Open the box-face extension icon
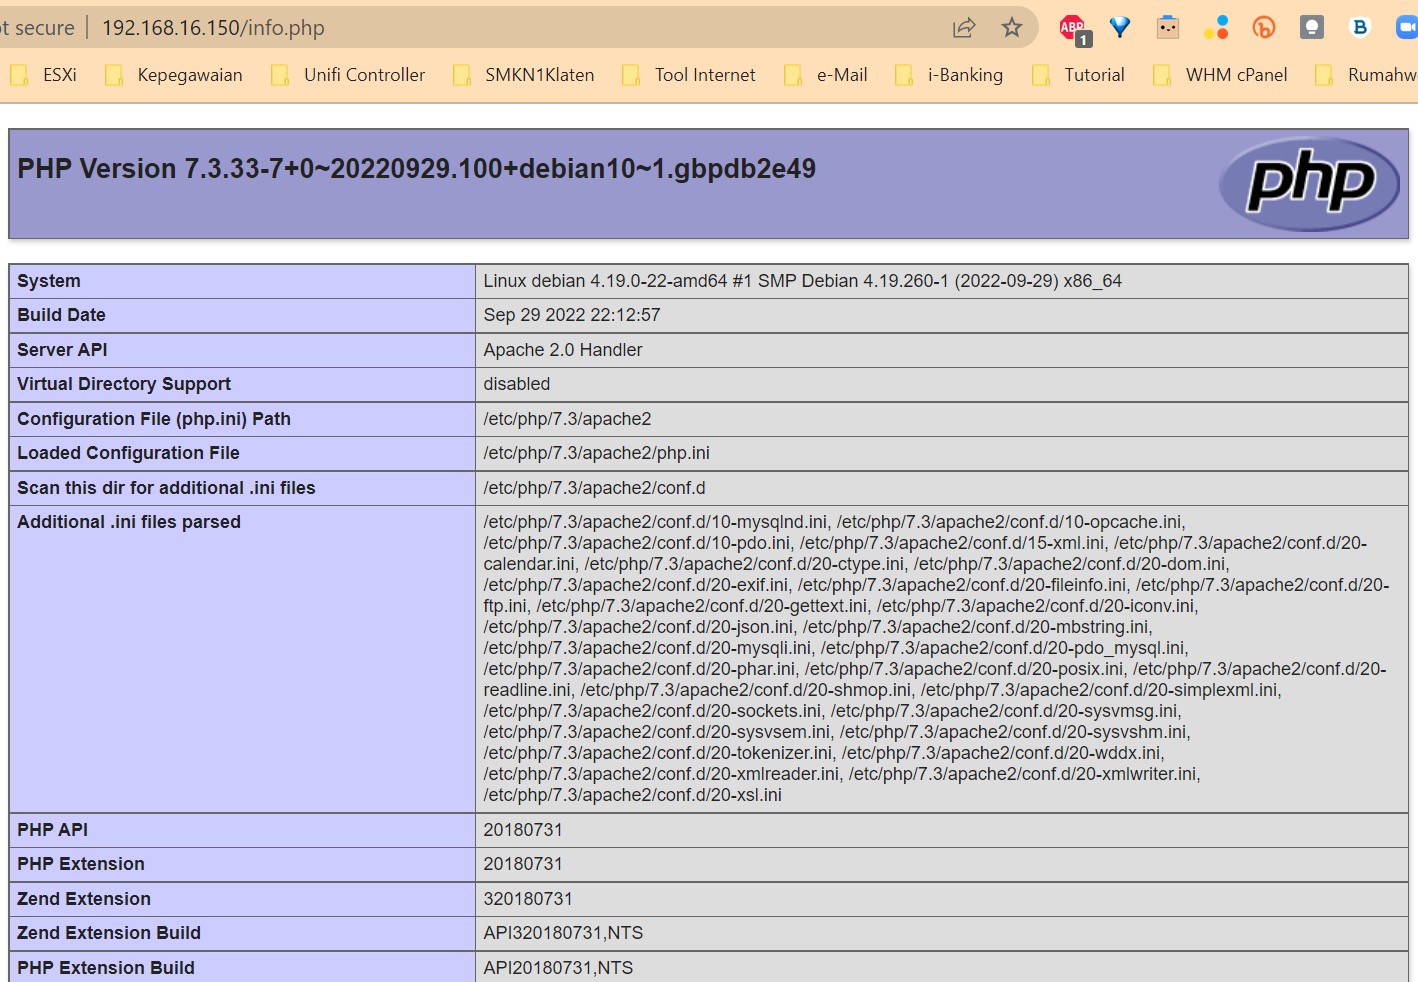Image resolution: width=1418 pixels, height=982 pixels. point(1168,28)
